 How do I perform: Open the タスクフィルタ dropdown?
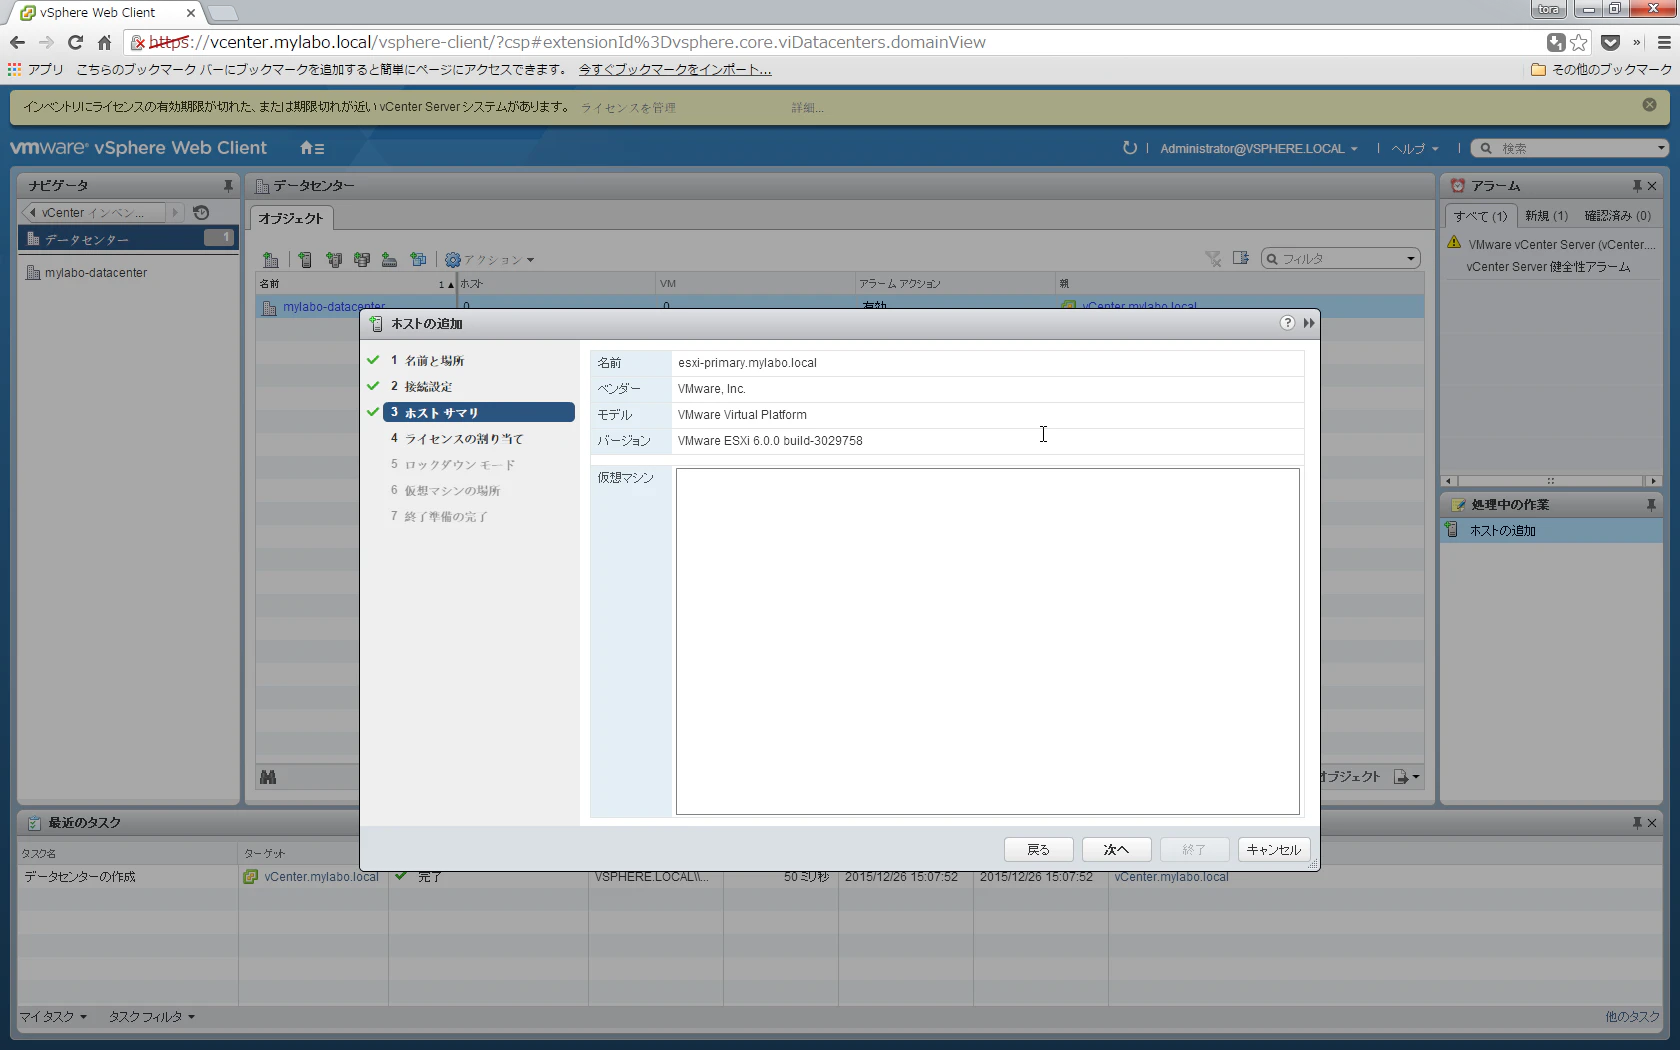(152, 1017)
